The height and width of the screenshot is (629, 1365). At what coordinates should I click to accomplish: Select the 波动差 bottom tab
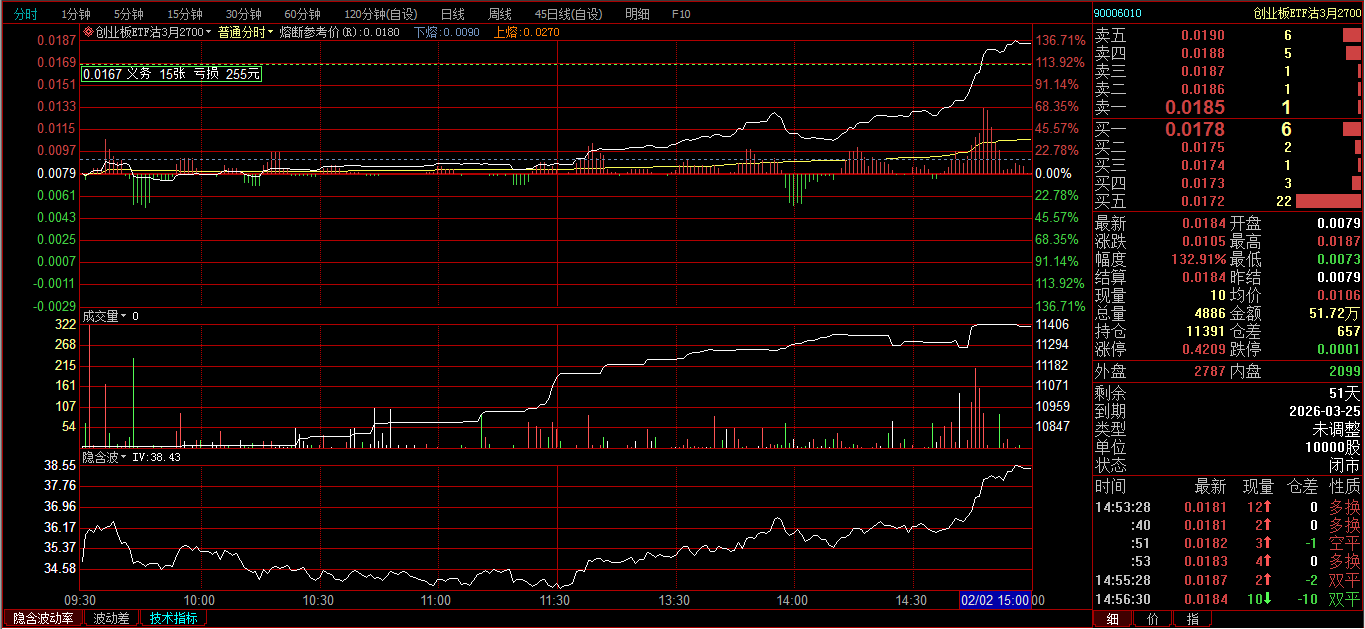click(111, 618)
